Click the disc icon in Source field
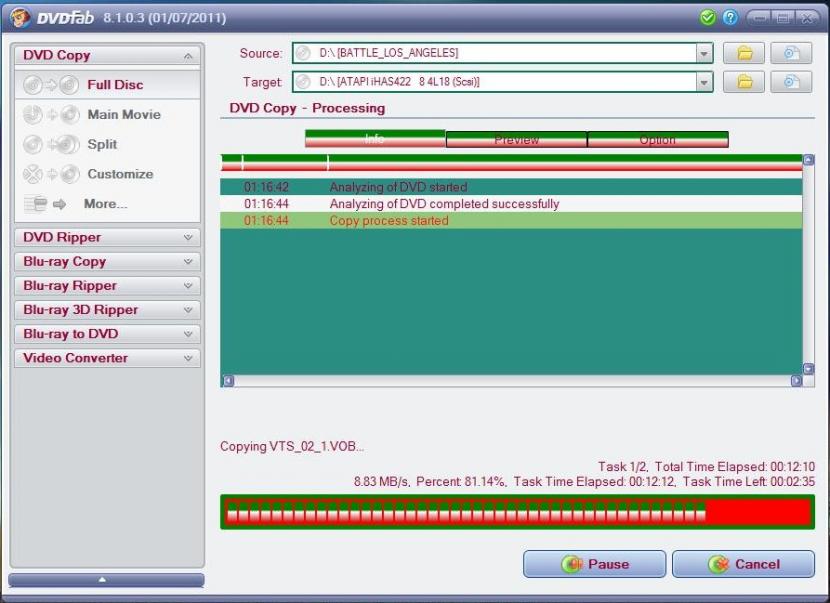Image resolution: width=830 pixels, height=603 pixels. tap(303, 53)
